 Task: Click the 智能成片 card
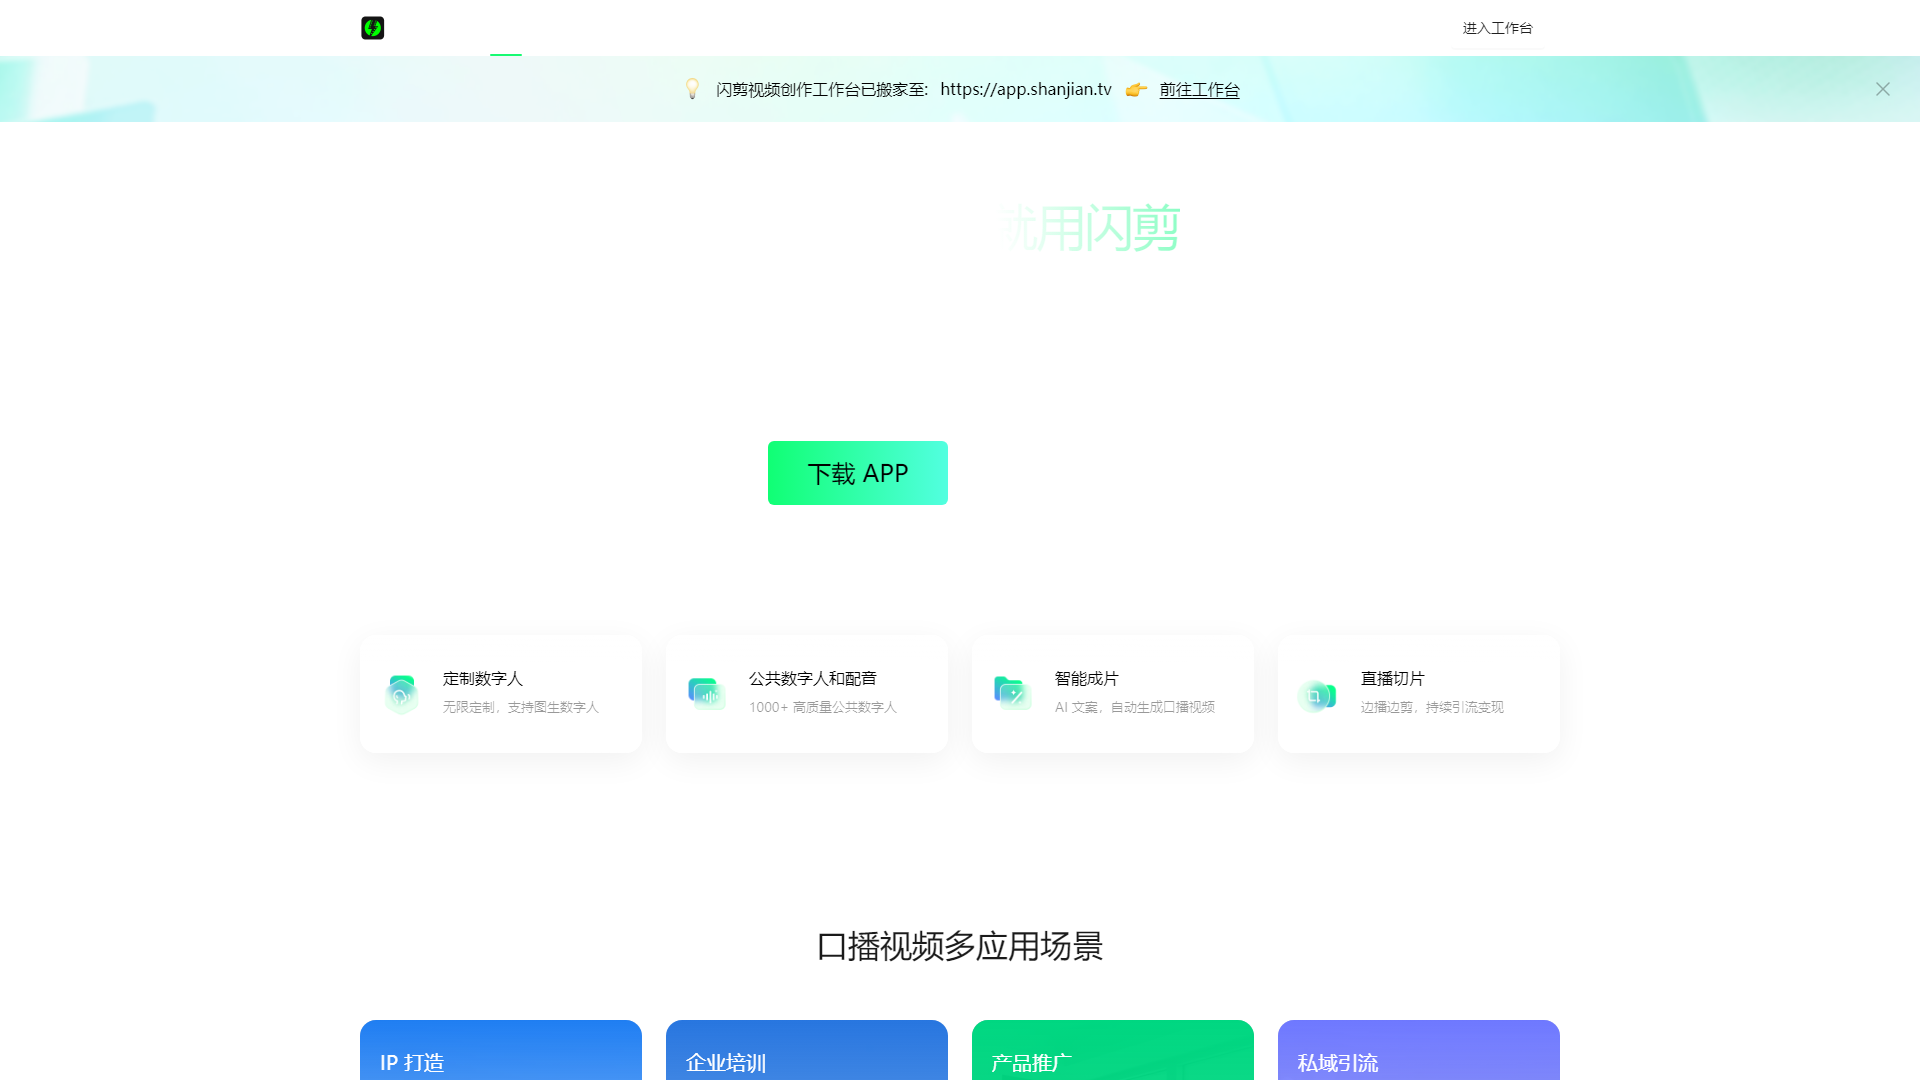pos(1112,693)
